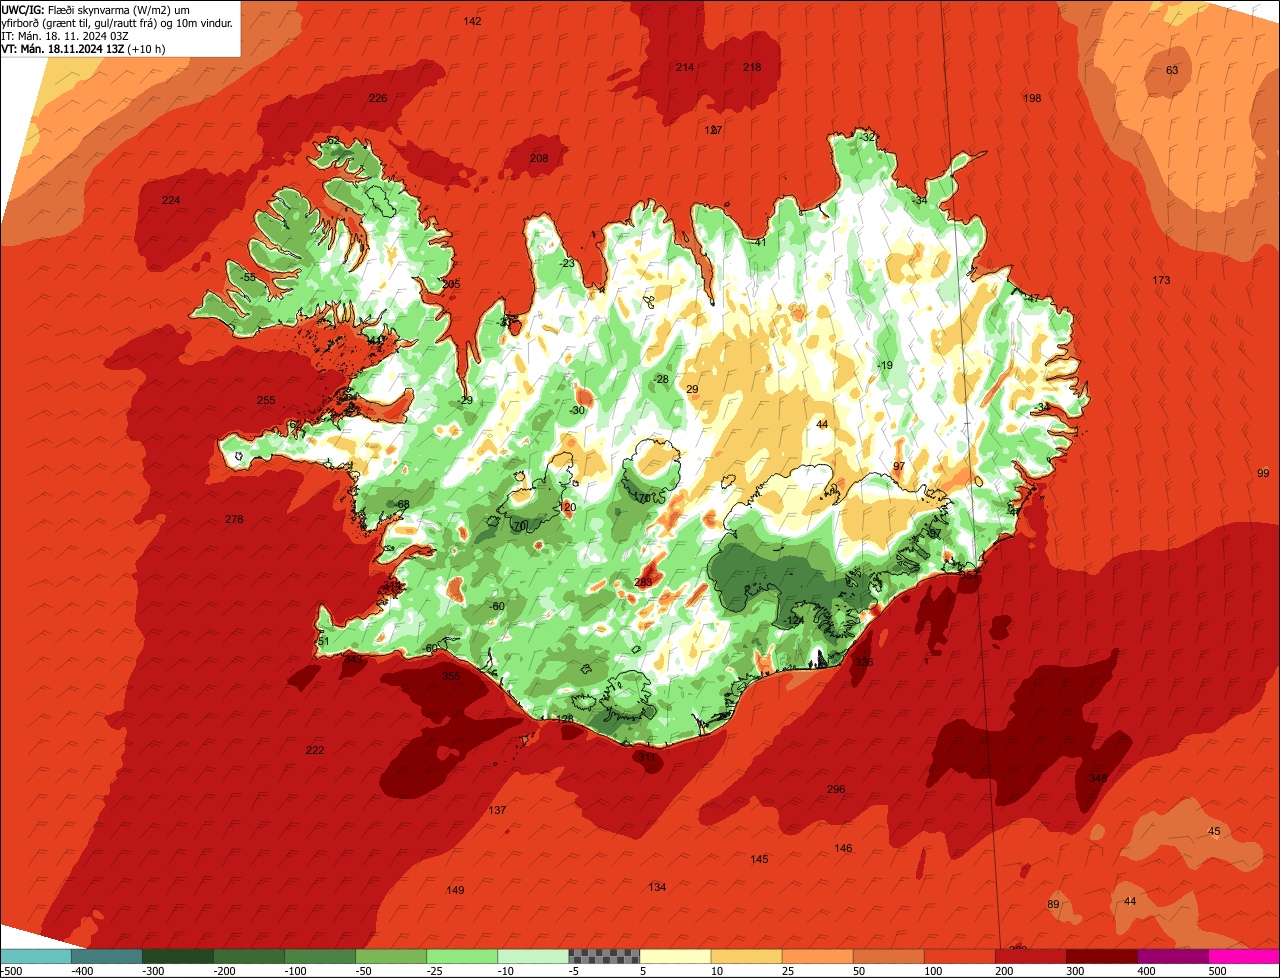
Task: Click the sea value 226
Action: point(377,98)
